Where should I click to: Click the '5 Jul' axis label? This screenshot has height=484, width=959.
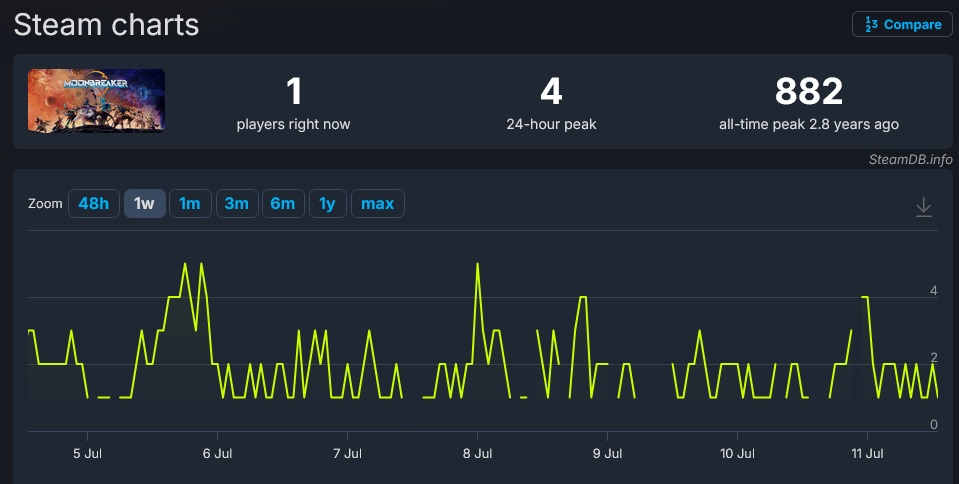pyautogui.click(x=87, y=453)
